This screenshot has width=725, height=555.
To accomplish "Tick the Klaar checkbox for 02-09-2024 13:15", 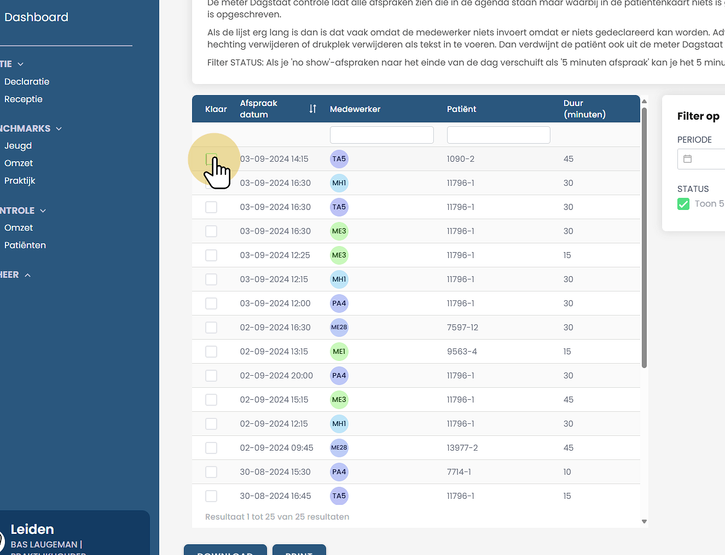I will tap(211, 351).
